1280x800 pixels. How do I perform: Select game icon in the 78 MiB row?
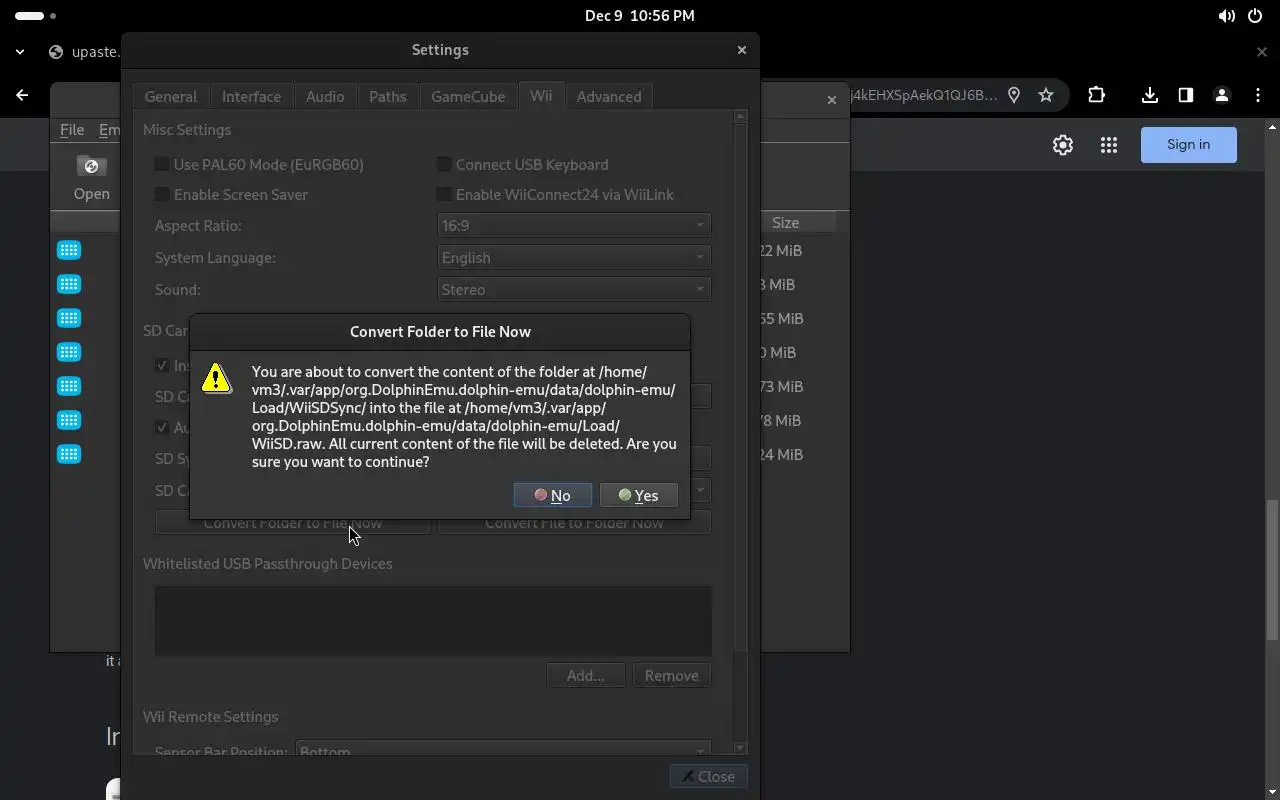[x=69, y=420]
